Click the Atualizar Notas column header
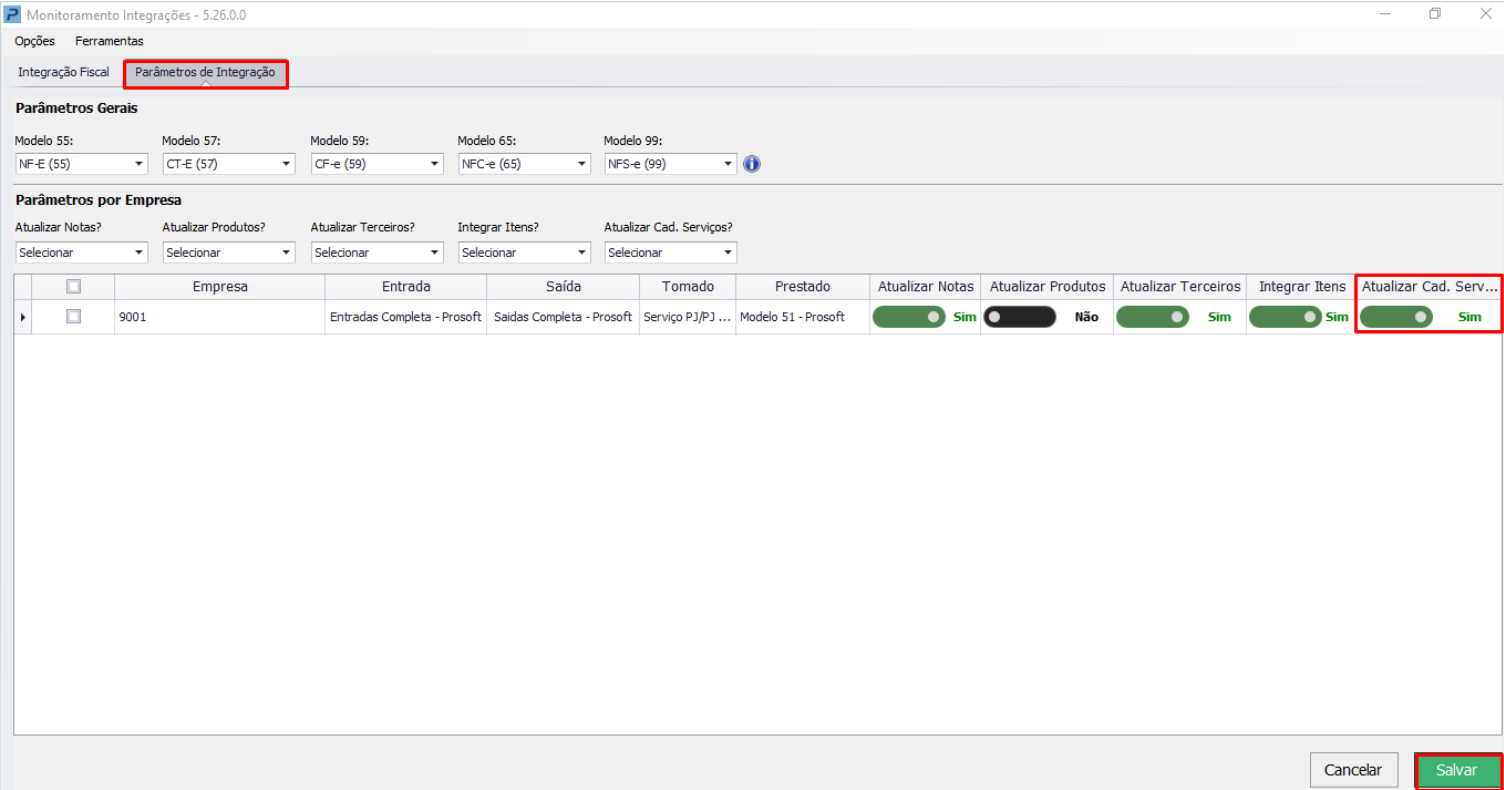The image size is (1504, 790). tap(925, 287)
